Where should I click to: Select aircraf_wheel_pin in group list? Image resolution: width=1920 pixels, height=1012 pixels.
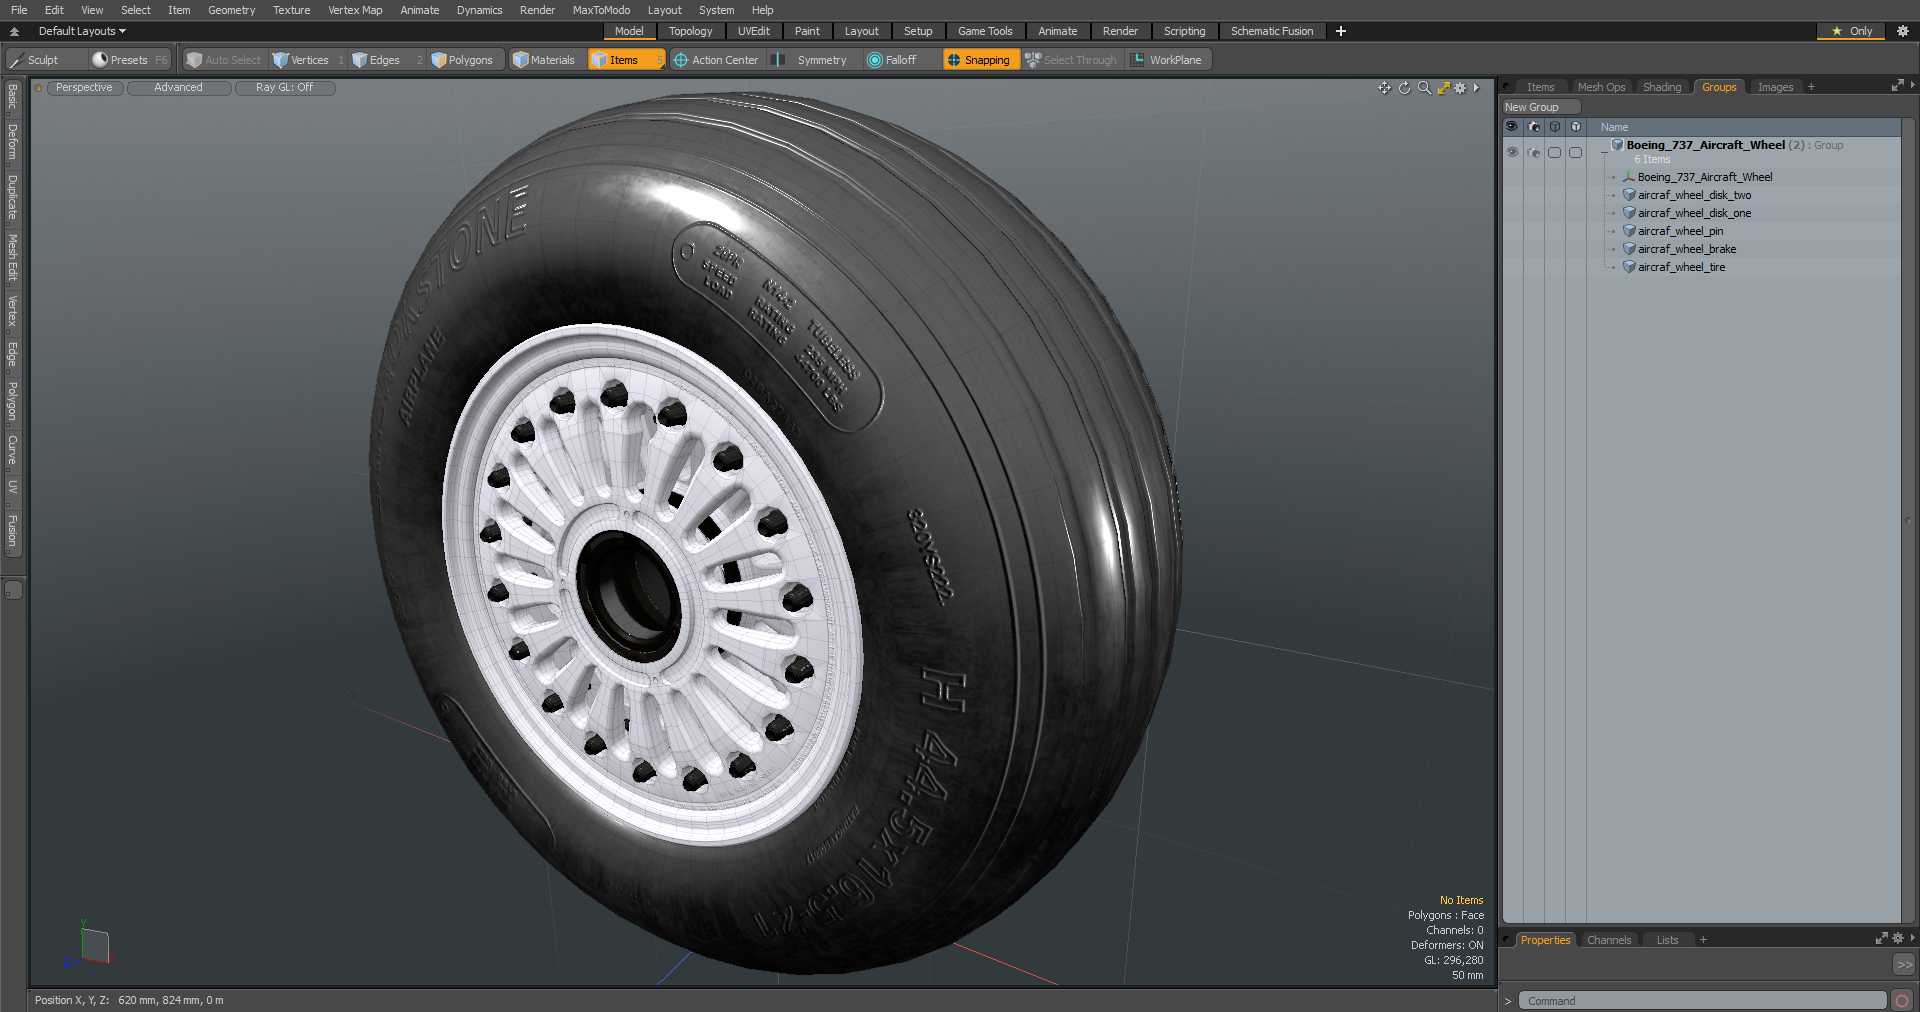coord(1680,231)
